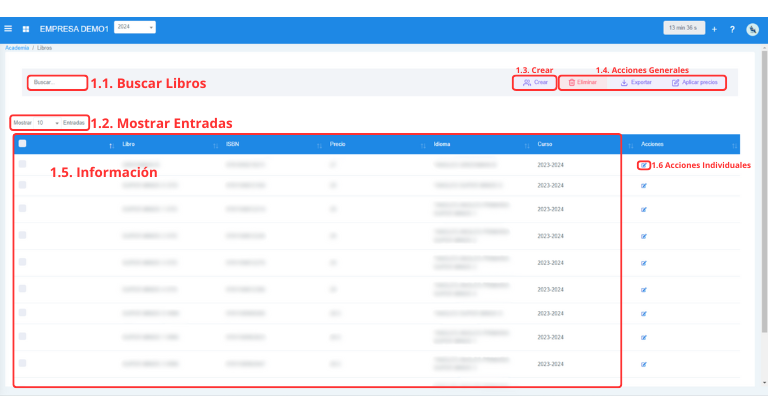
Task: Open the help question mark icon
Action: pyautogui.click(x=732, y=28)
